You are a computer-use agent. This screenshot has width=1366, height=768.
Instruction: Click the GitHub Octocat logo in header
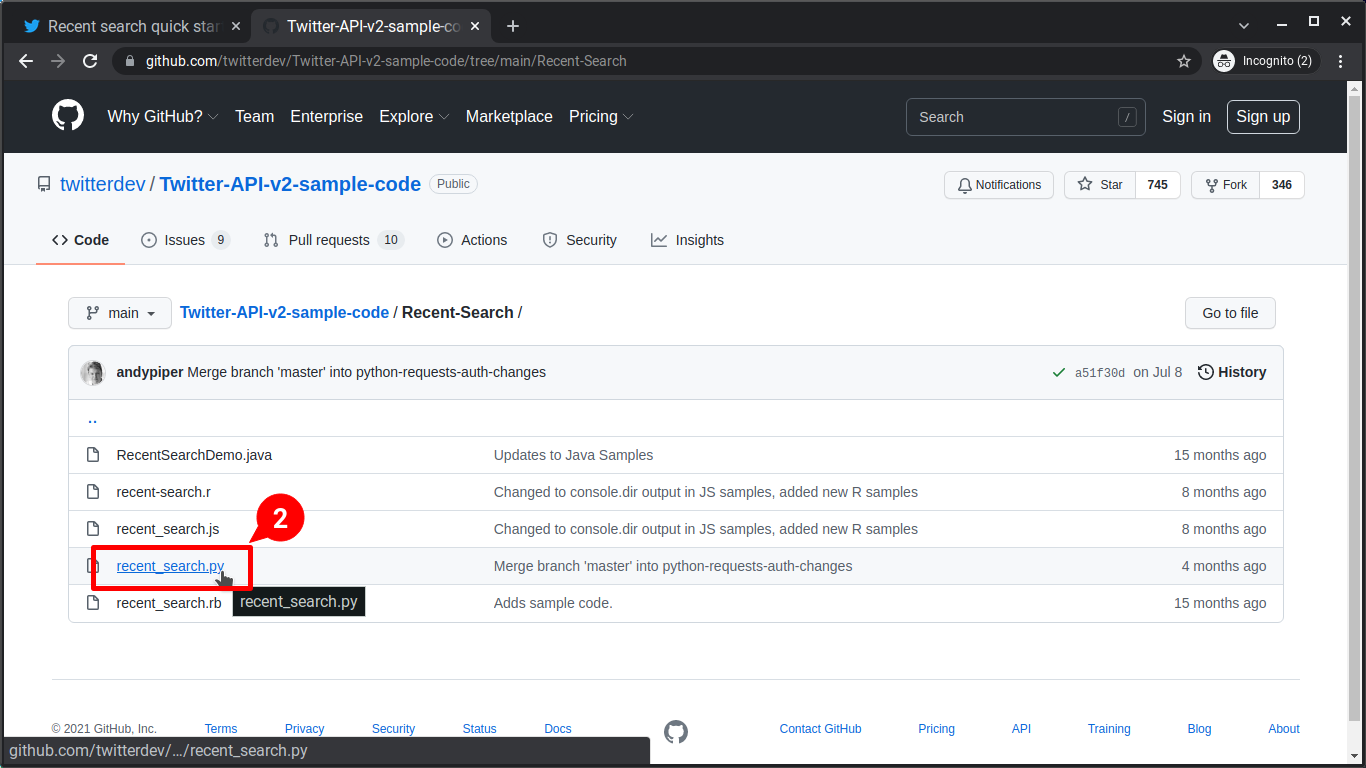[x=68, y=116]
